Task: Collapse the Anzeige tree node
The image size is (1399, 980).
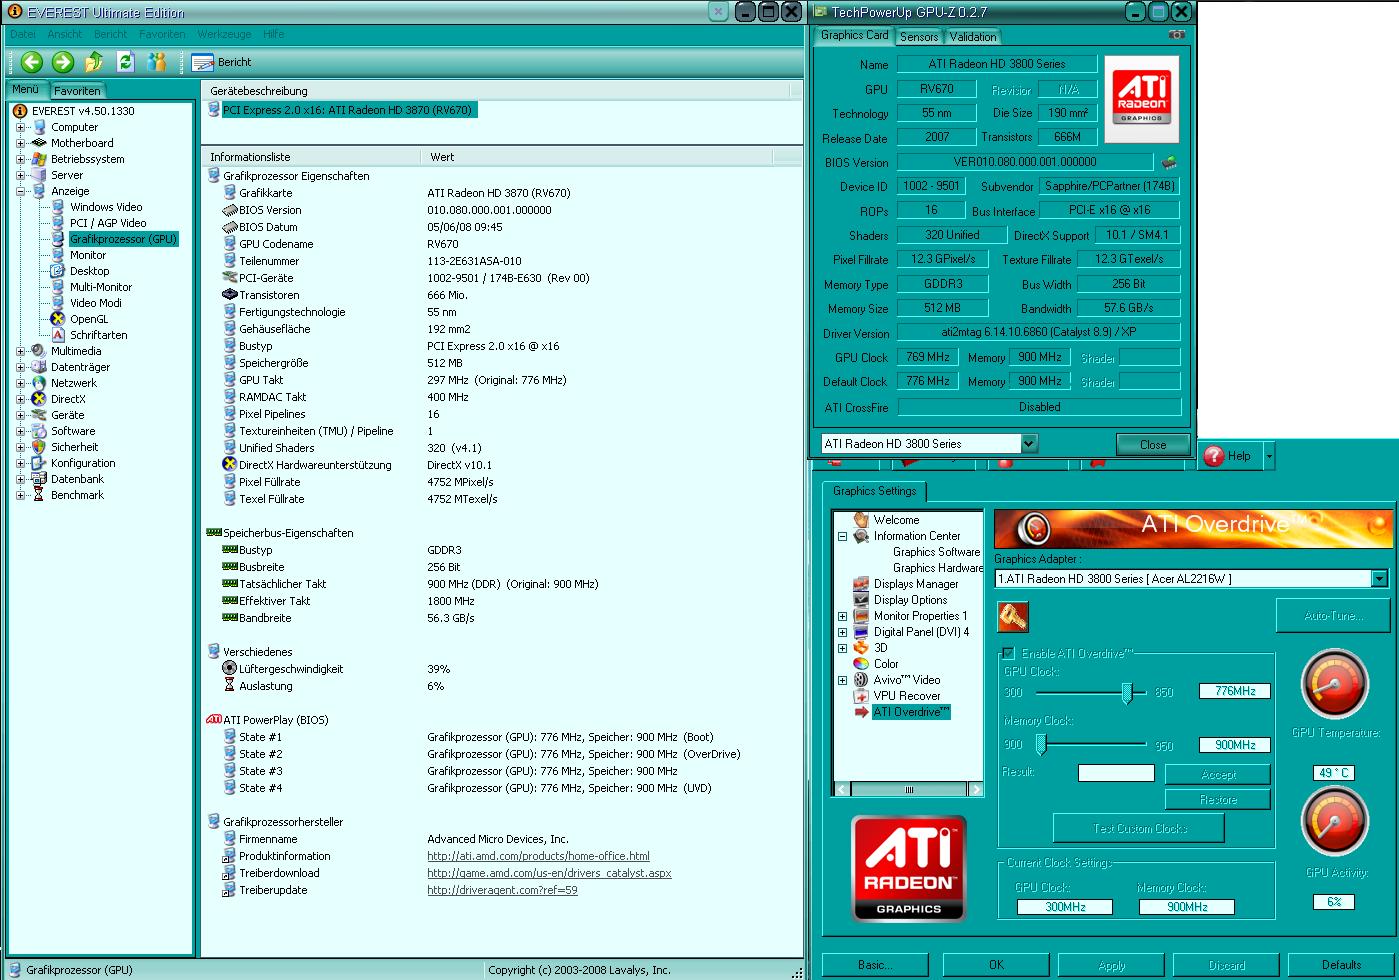Action: pos(21,191)
